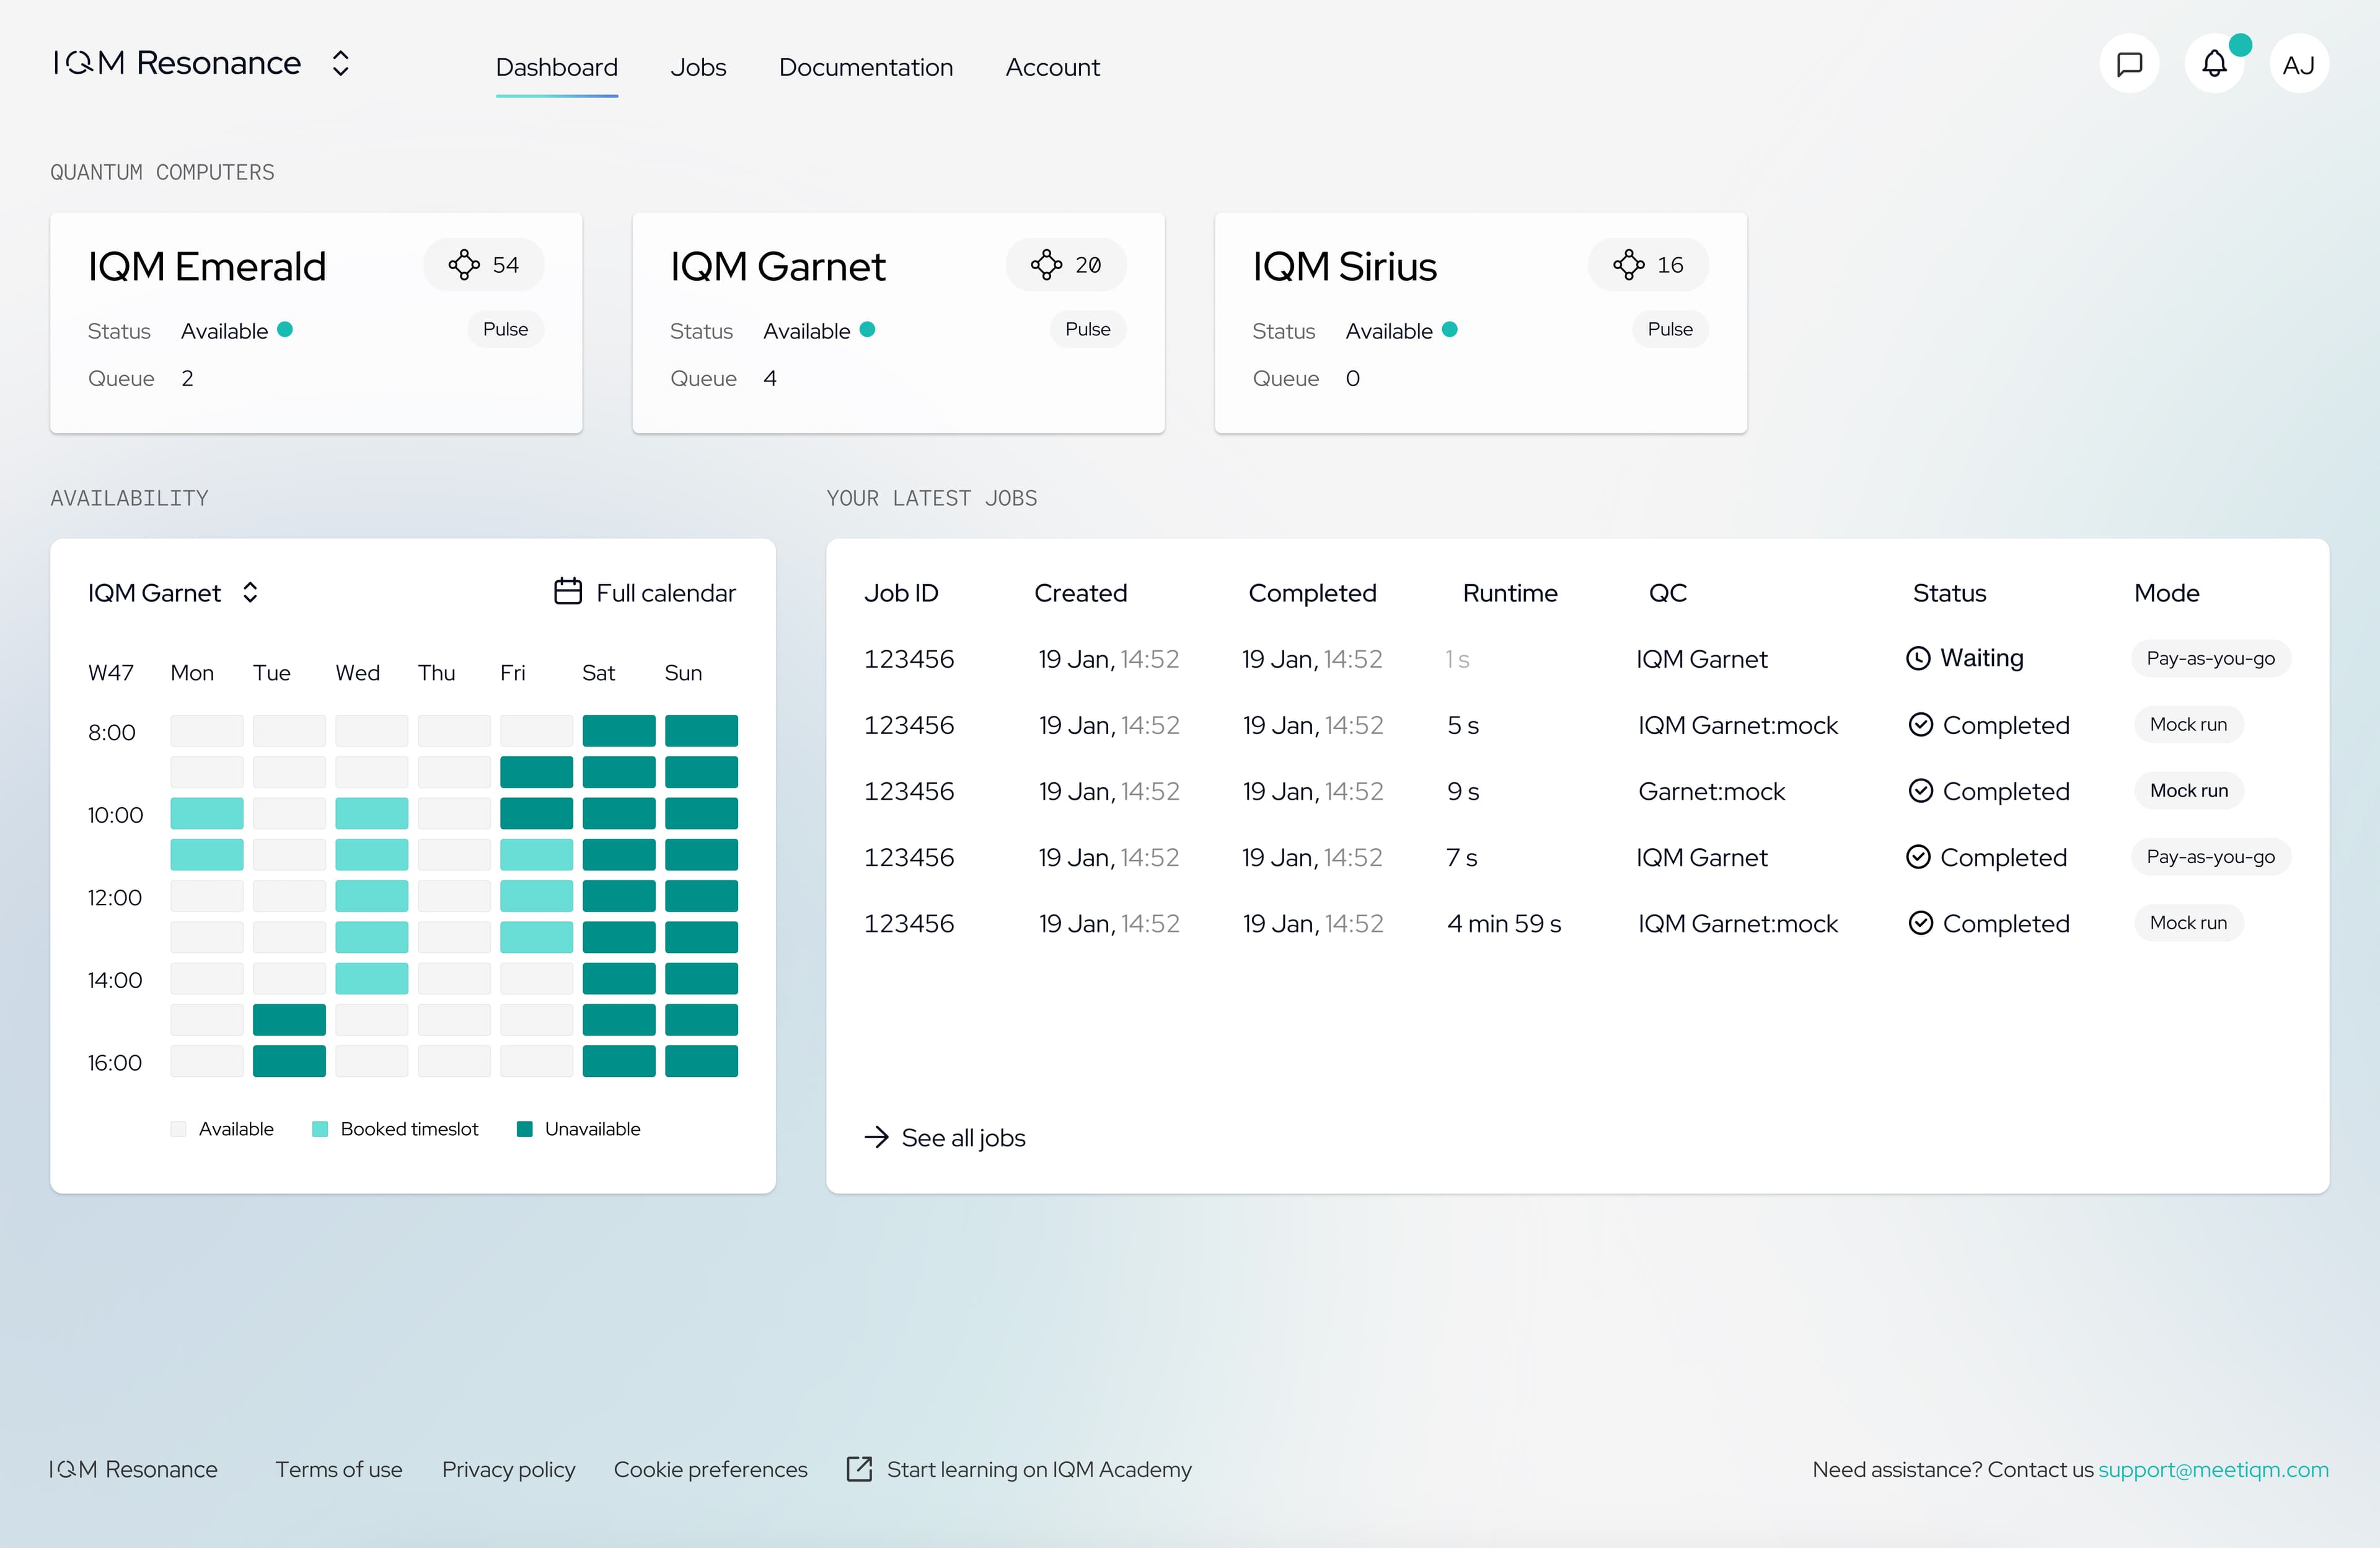
Task: Click the Created column header
Action: click(1080, 592)
